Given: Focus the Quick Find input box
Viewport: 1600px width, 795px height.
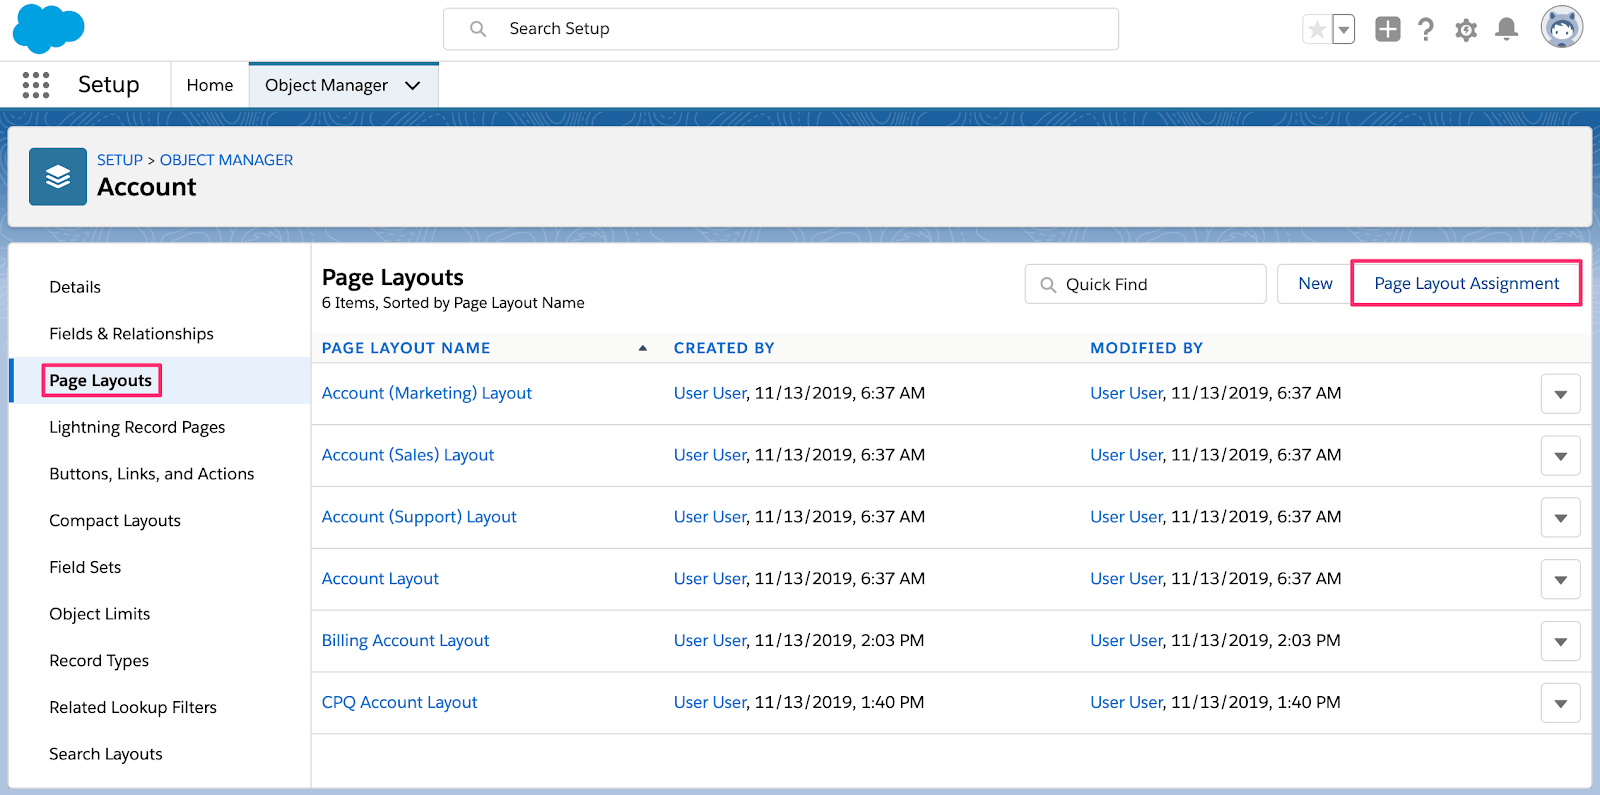Looking at the screenshot, I should pyautogui.click(x=1146, y=284).
